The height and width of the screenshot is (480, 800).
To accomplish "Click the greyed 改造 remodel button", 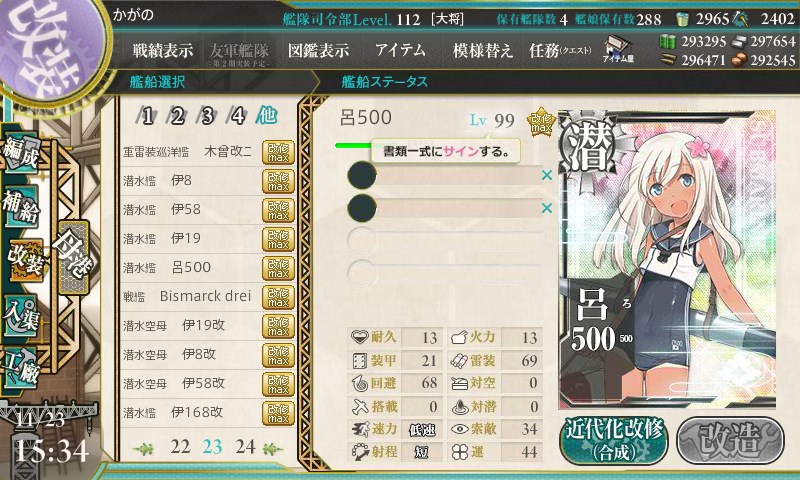I will pos(730,440).
